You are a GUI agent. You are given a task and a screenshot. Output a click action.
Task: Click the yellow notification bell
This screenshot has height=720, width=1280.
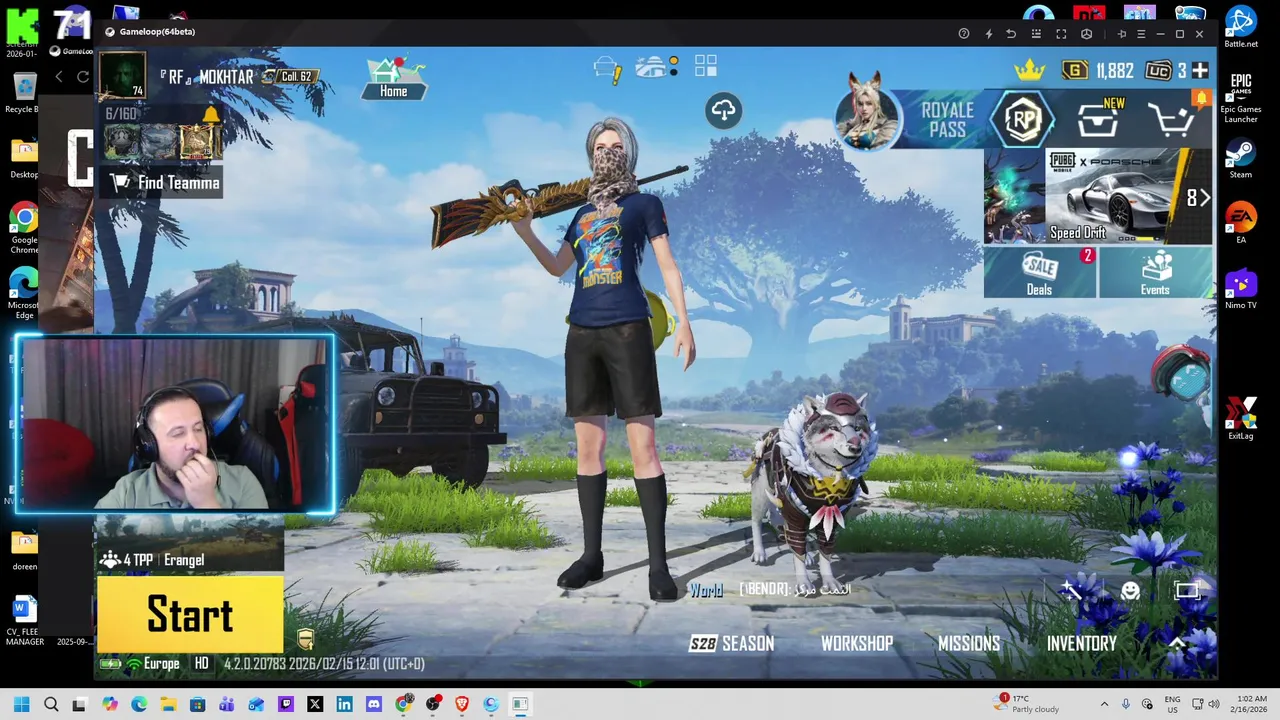[x=210, y=115]
